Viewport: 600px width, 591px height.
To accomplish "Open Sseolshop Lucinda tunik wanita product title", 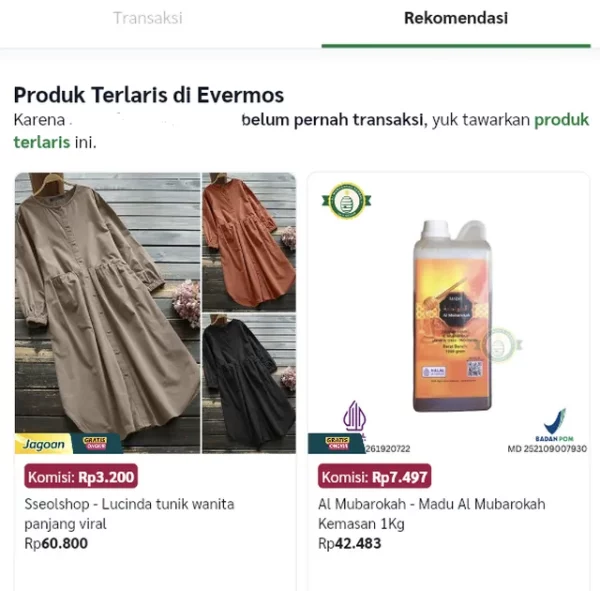I will (129, 514).
